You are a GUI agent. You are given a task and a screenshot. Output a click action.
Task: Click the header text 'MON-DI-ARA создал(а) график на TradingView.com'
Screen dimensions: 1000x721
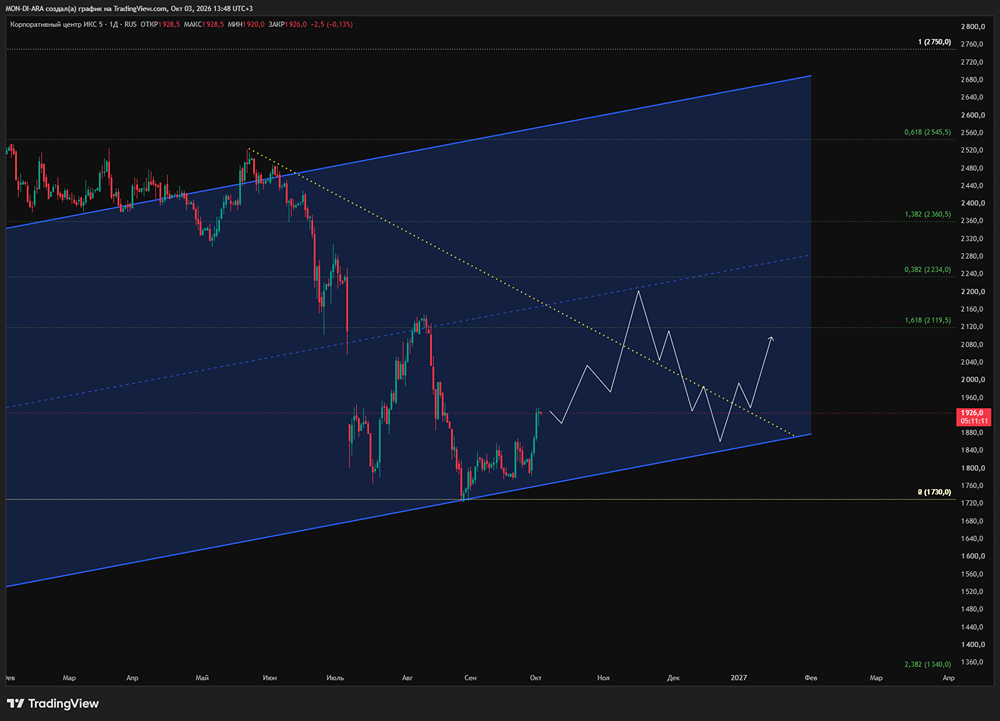pyautogui.click(x=86, y=8)
